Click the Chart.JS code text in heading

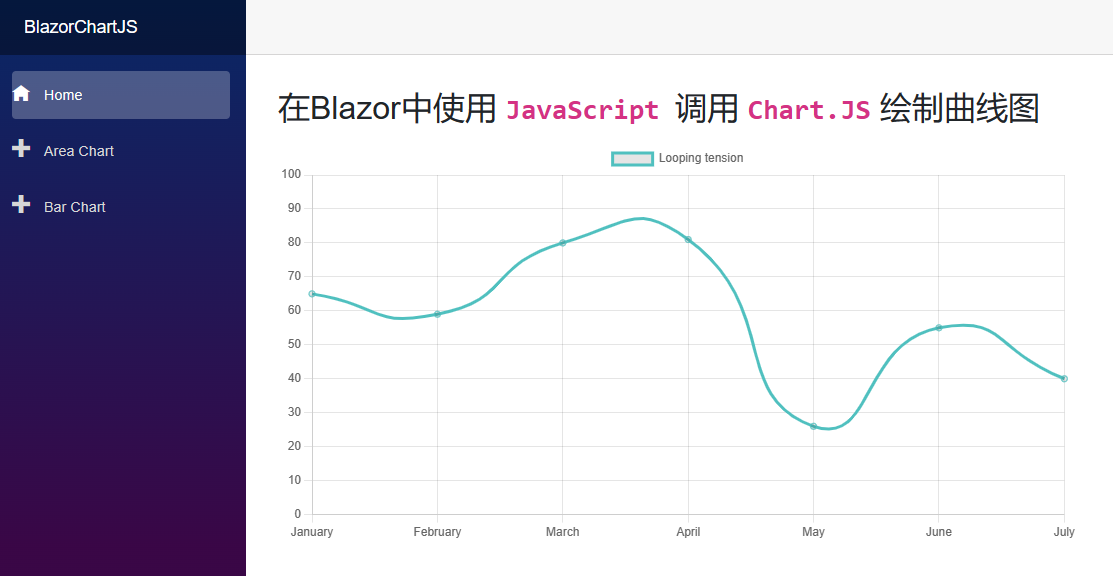[809, 109]
